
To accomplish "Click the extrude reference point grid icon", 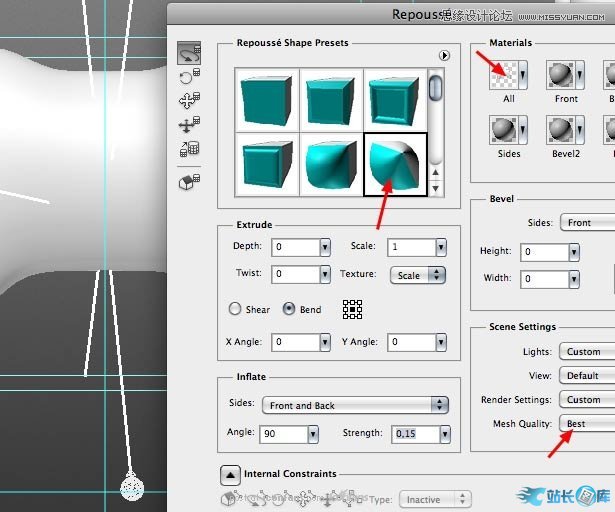I will point(352,309).
